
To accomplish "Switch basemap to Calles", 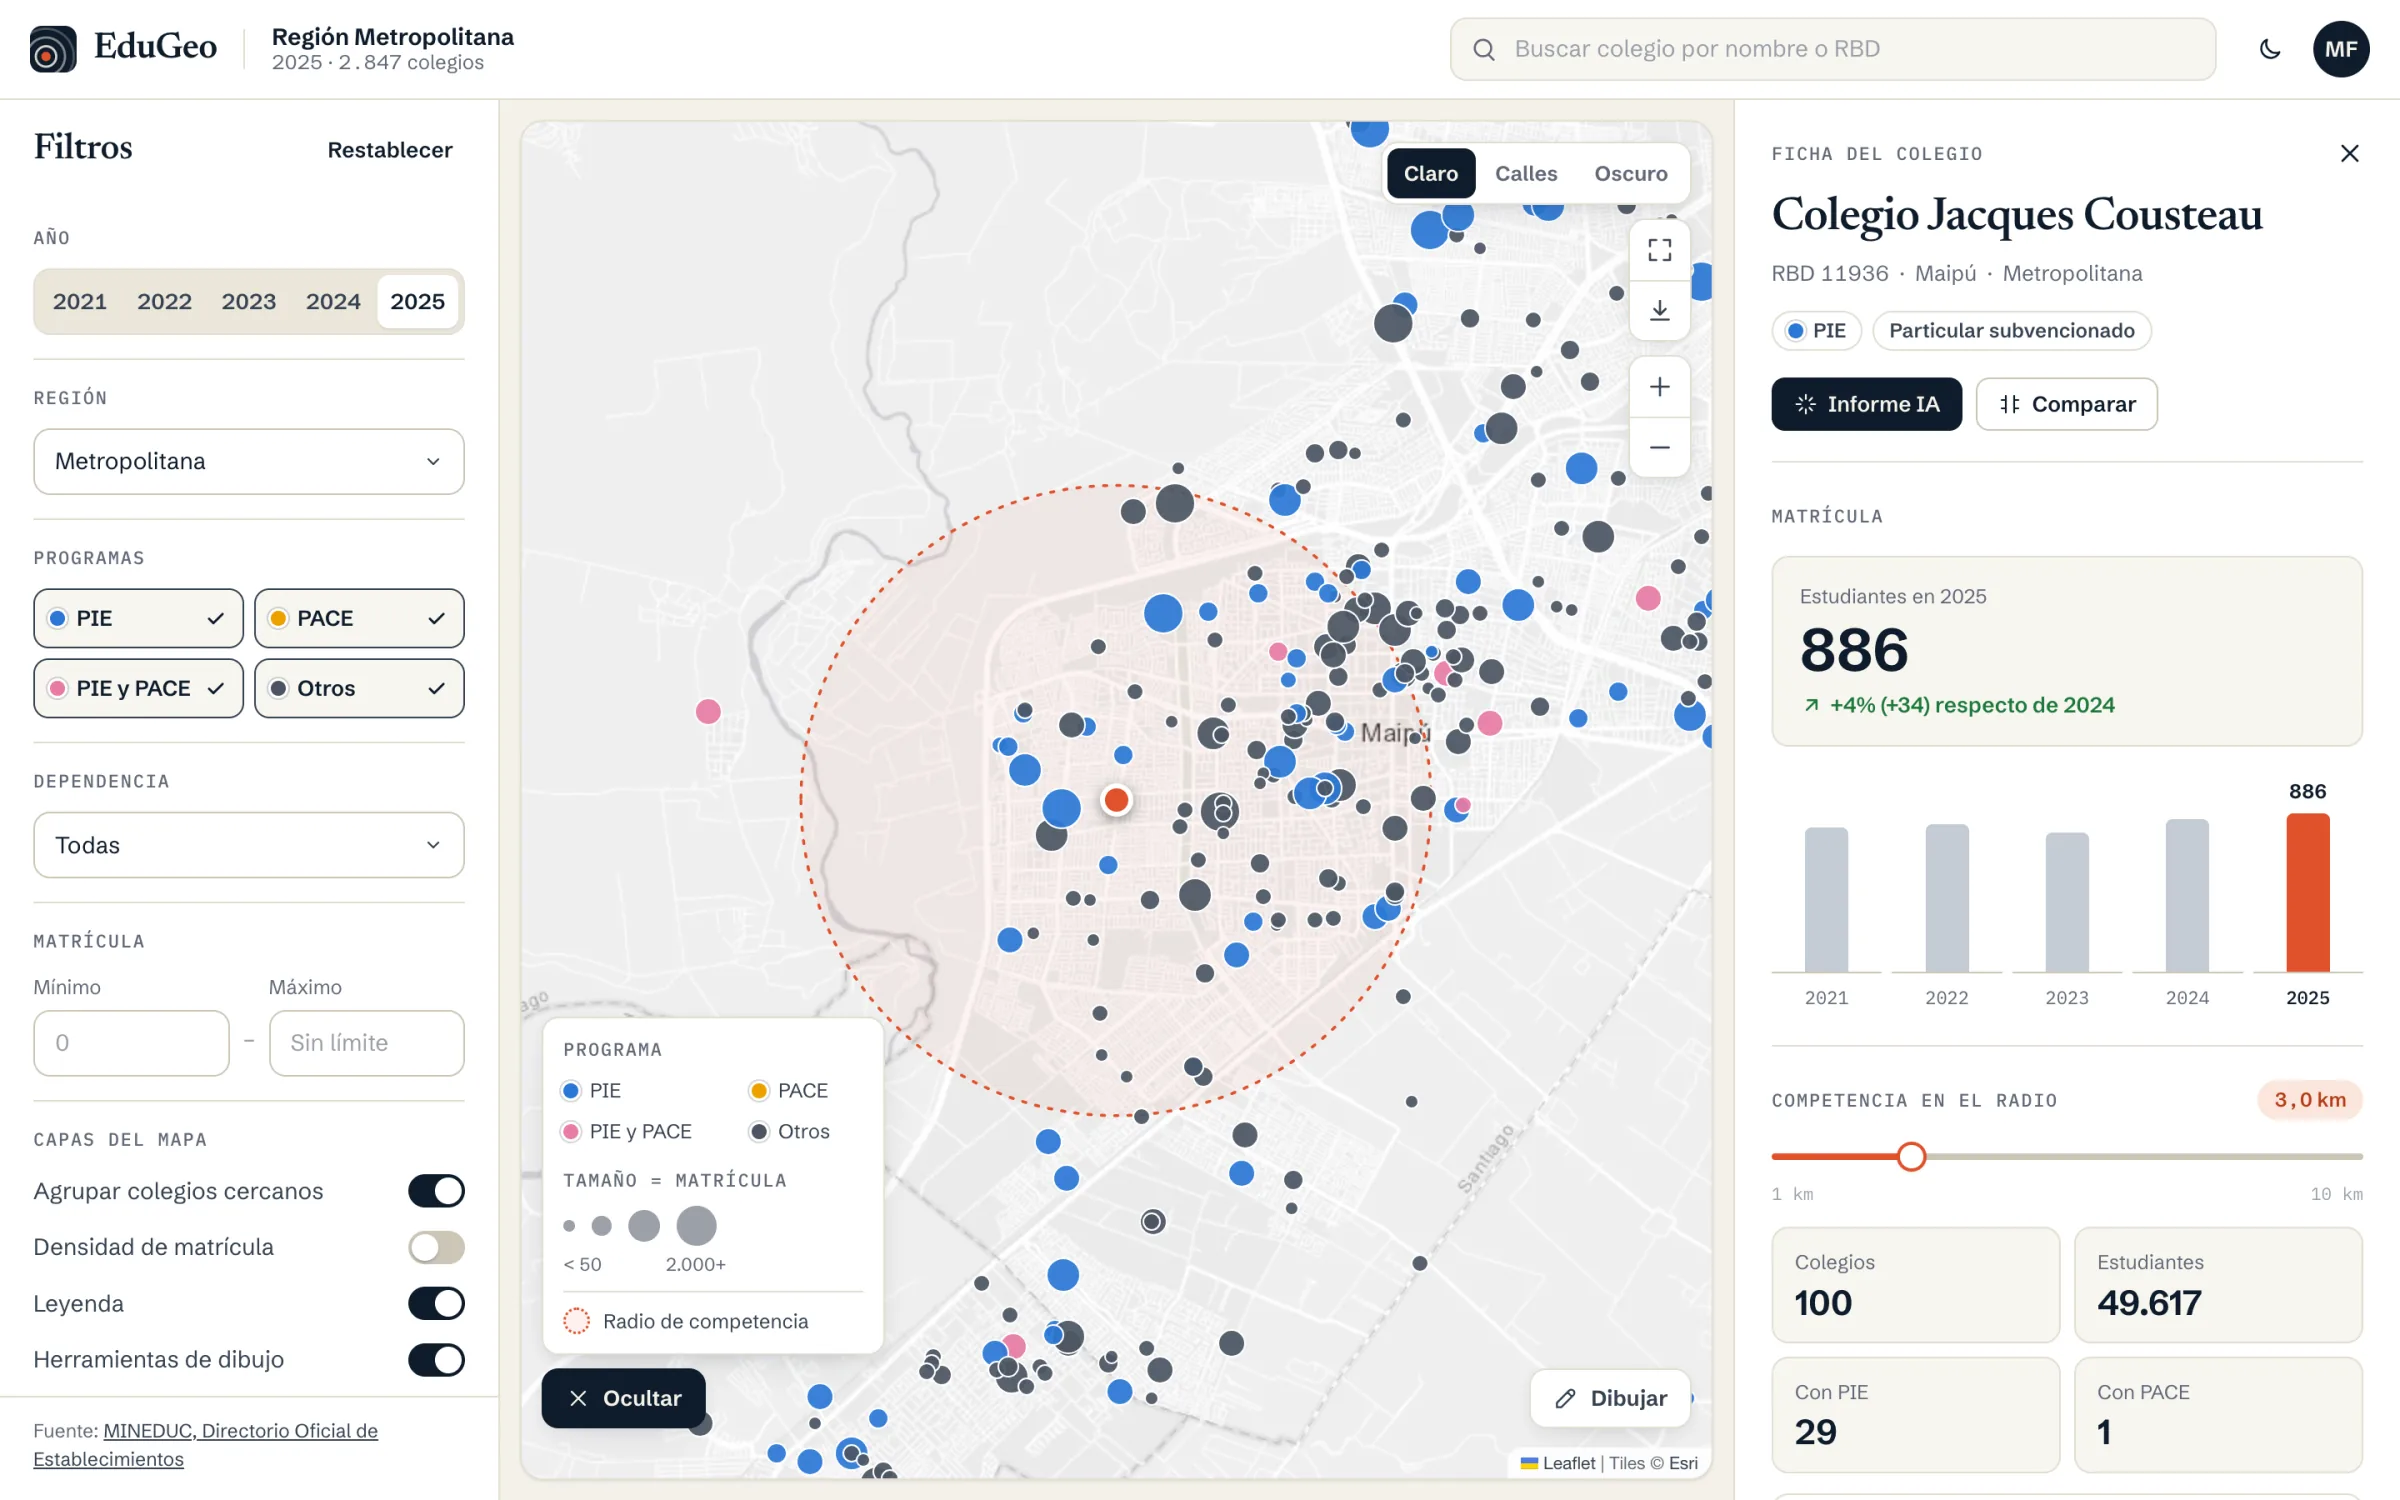I will click(x=1526, y=174).
